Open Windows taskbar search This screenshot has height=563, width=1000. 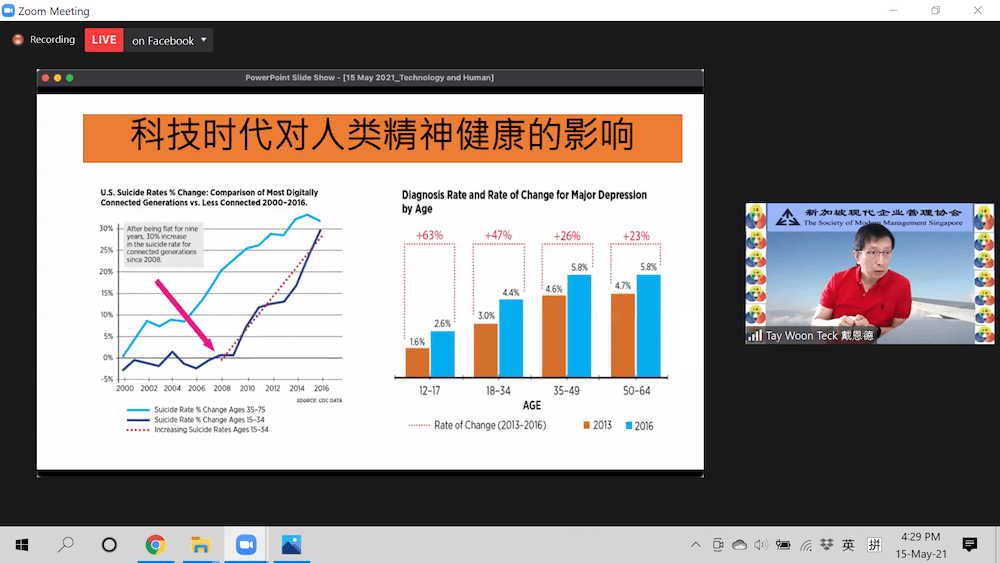[66, 545]
